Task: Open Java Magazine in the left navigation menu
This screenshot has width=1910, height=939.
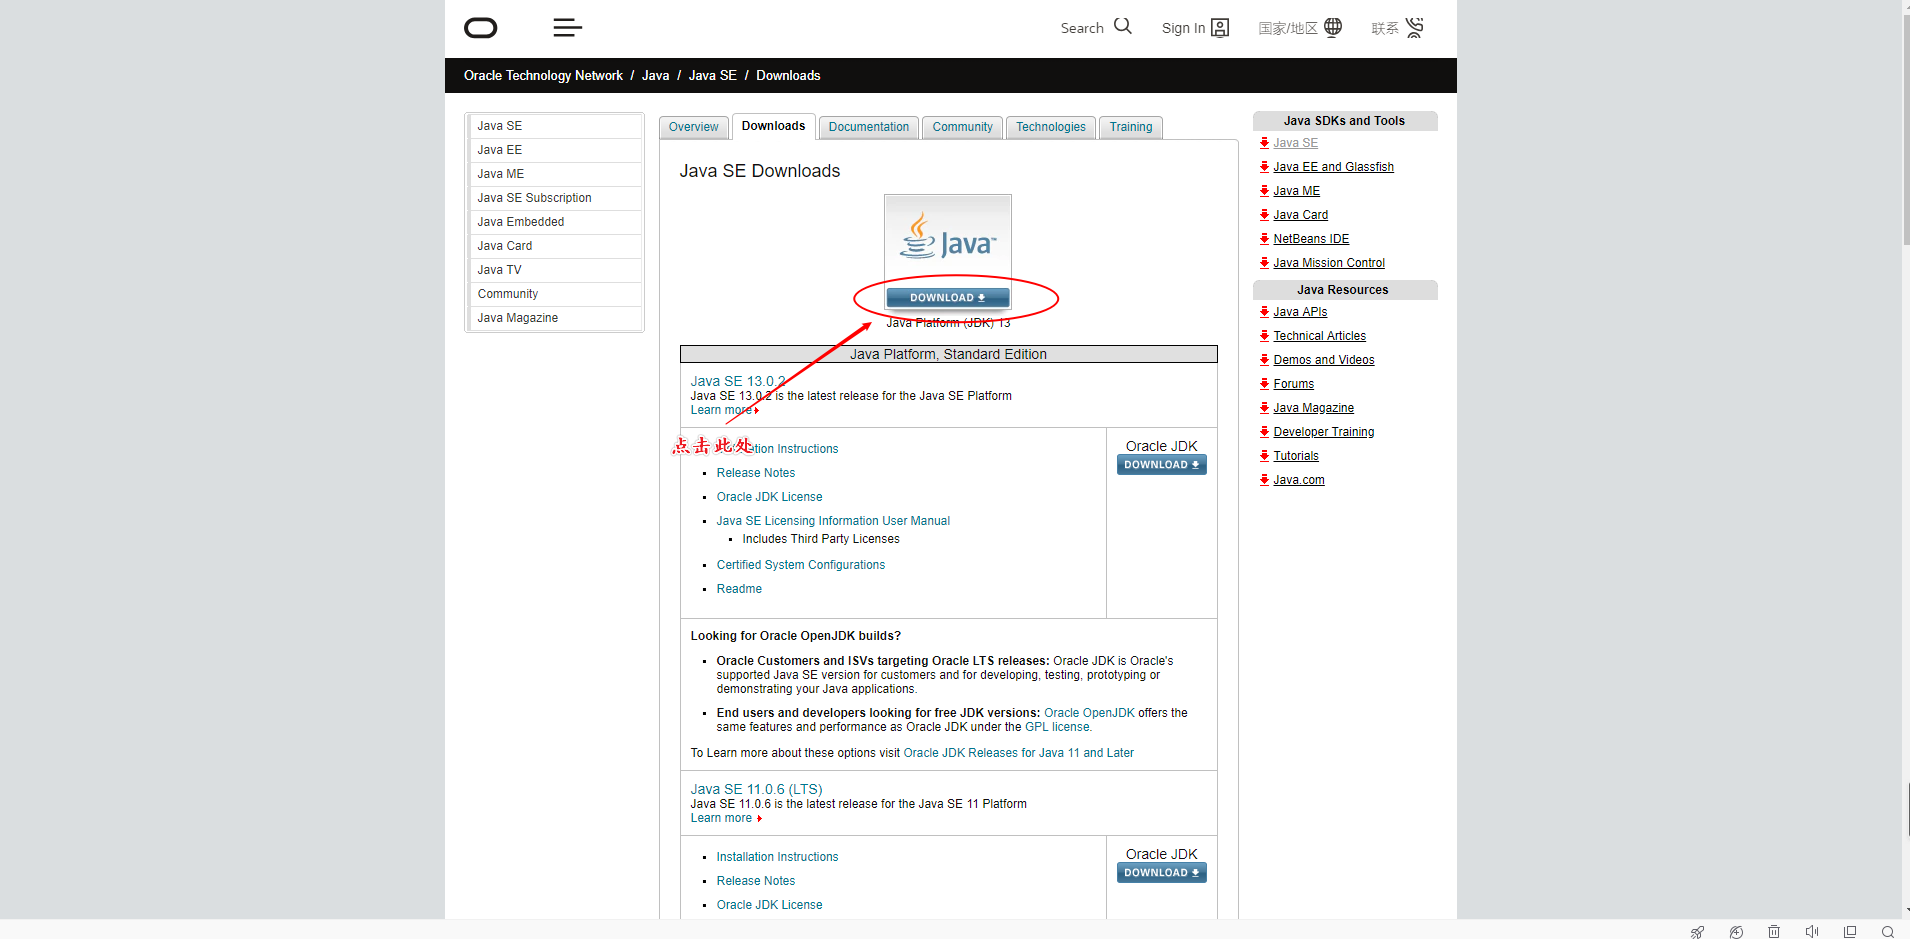Action: (555, 318)
